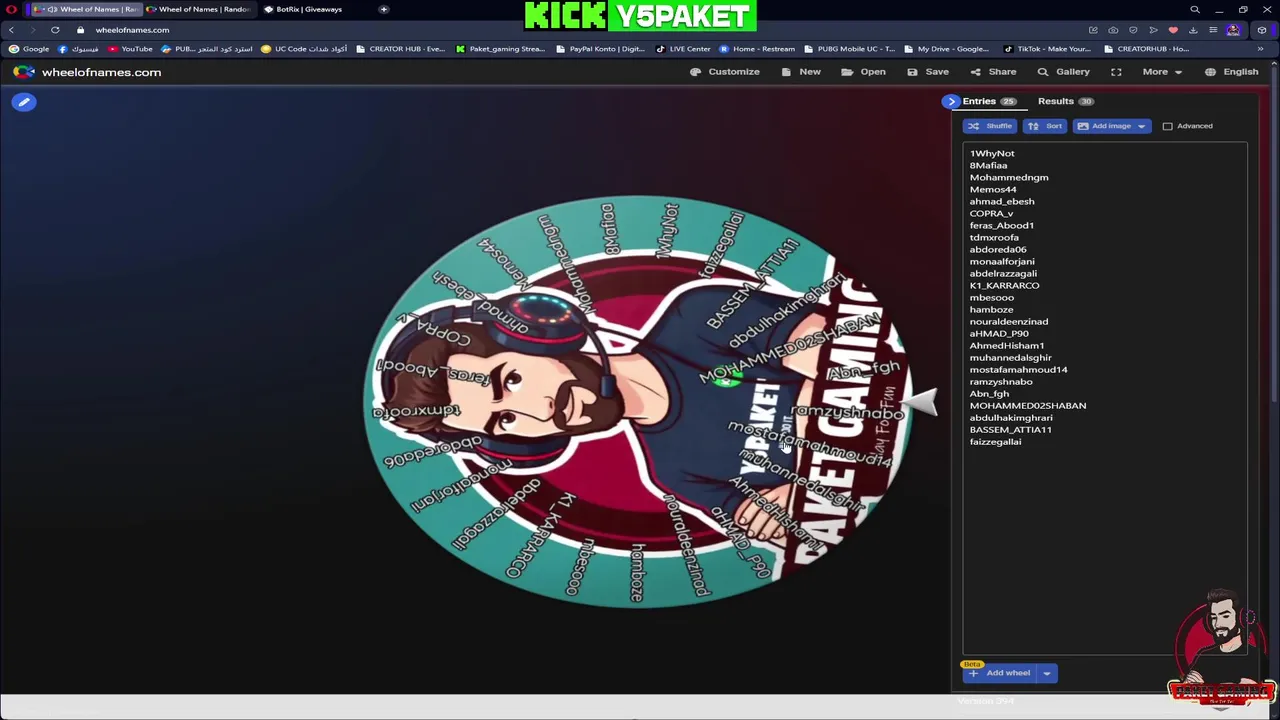
Task: Open a new browser tab
Action: [383, 9]
